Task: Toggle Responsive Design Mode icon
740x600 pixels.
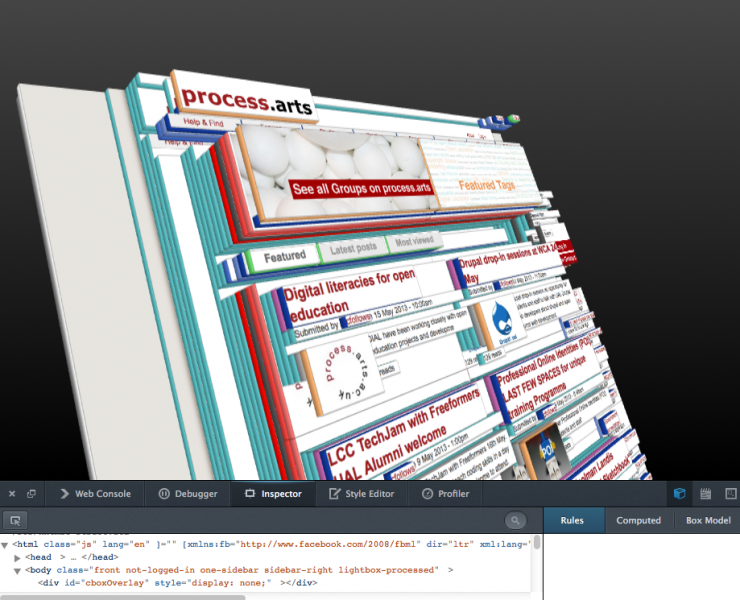Action: tap(731, 494)
